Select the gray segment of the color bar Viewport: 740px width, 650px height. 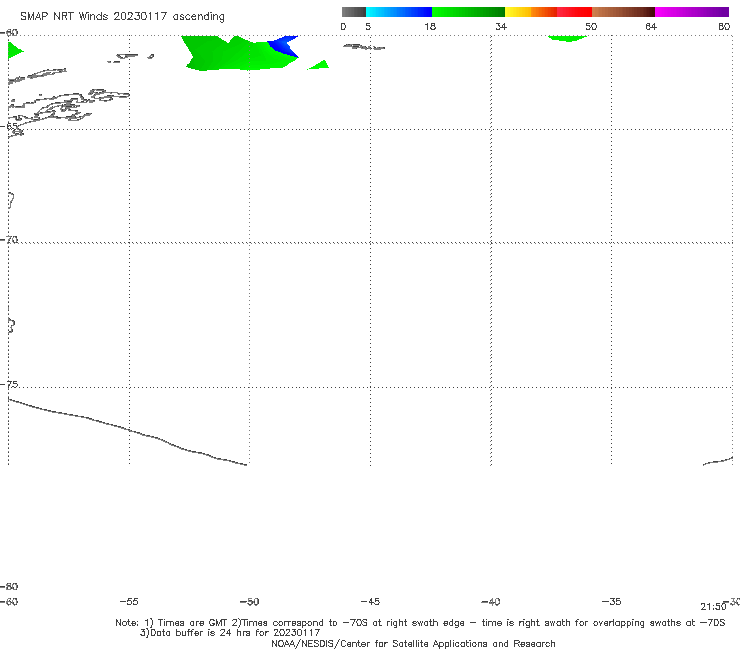(x=353, y=12)
